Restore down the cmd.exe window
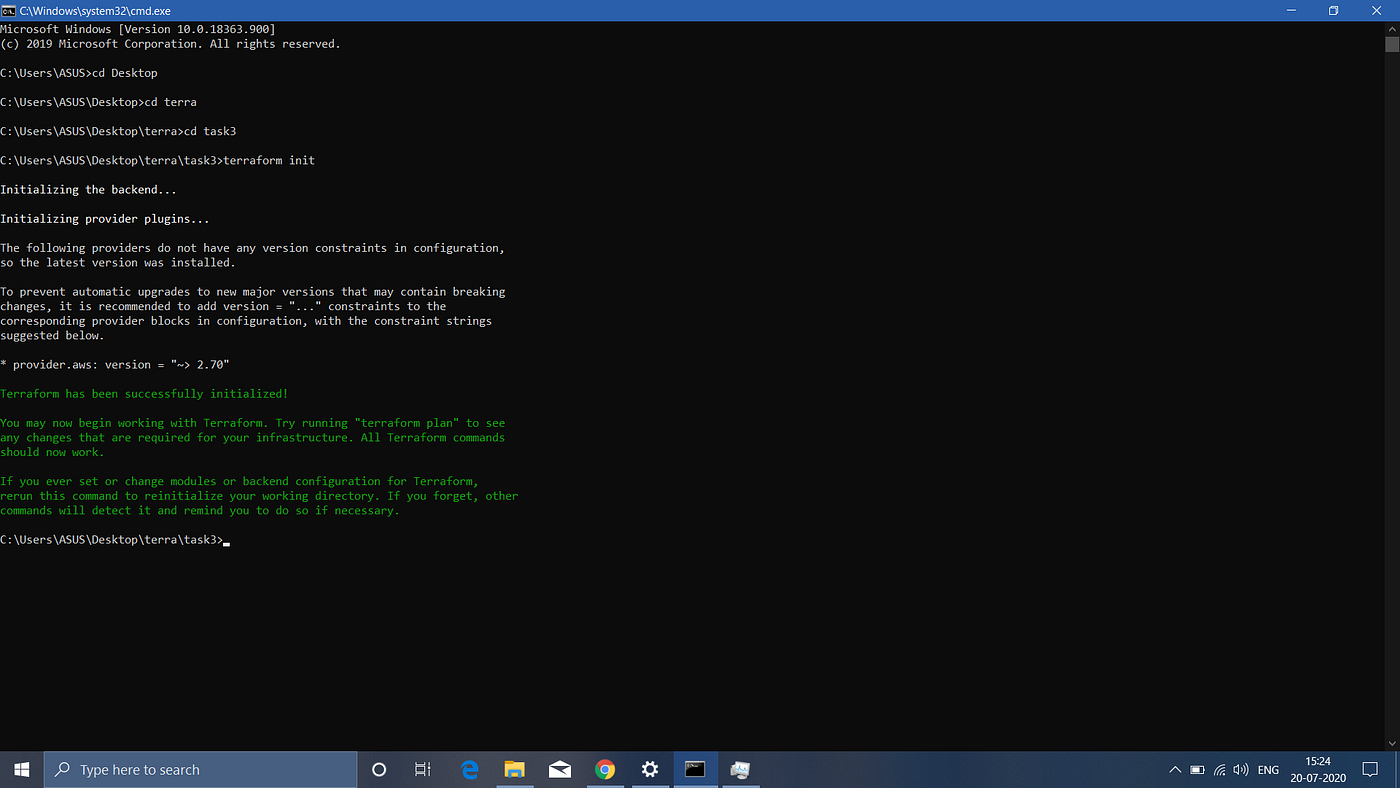Viewport: 1400px width, 788px height. click(1333, 10)
